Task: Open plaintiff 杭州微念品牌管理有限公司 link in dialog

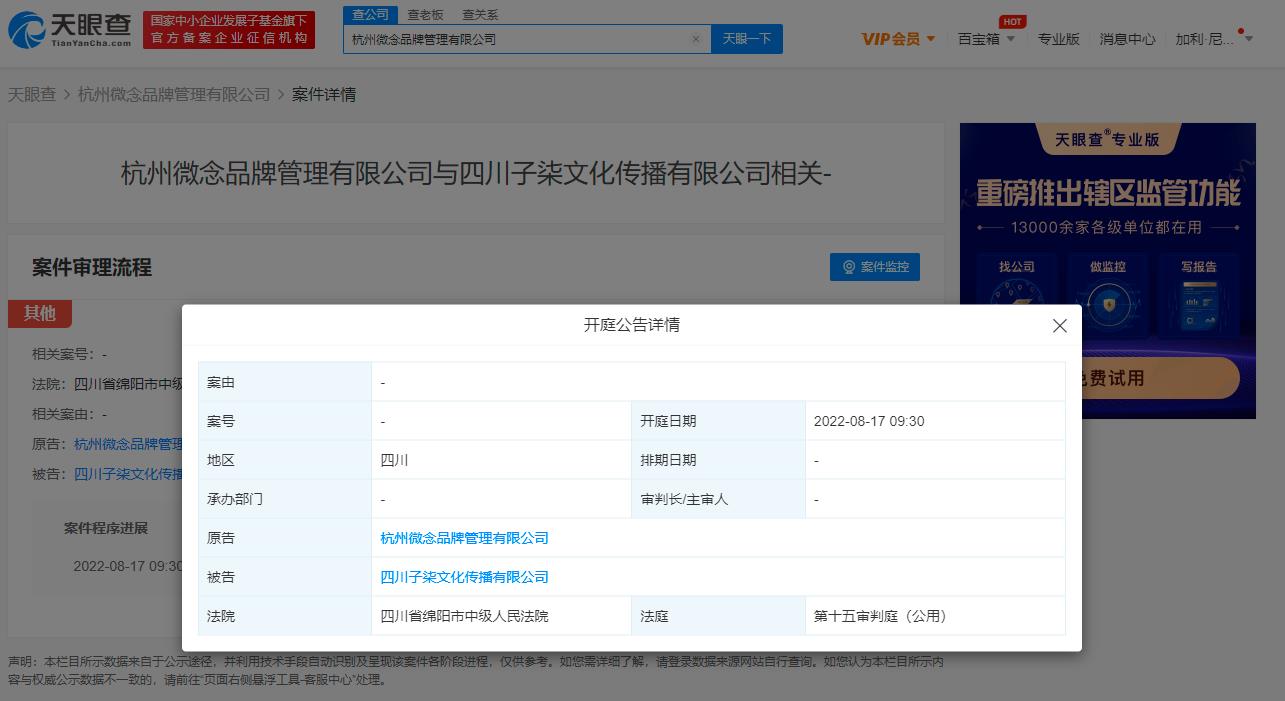Action: [465, 538]
